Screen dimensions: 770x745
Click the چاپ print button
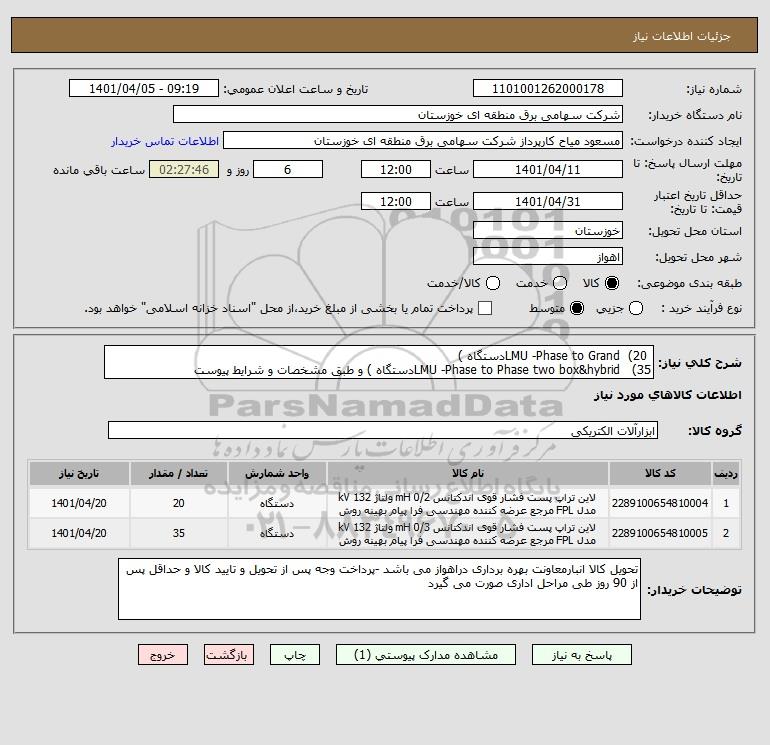(295, 655)
